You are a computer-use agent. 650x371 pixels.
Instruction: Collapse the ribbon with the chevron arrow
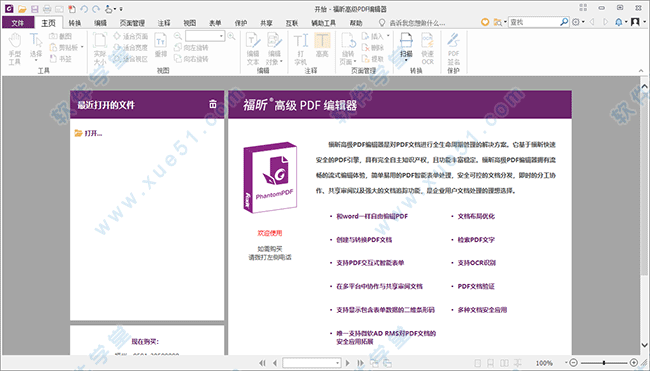(641, 71)
